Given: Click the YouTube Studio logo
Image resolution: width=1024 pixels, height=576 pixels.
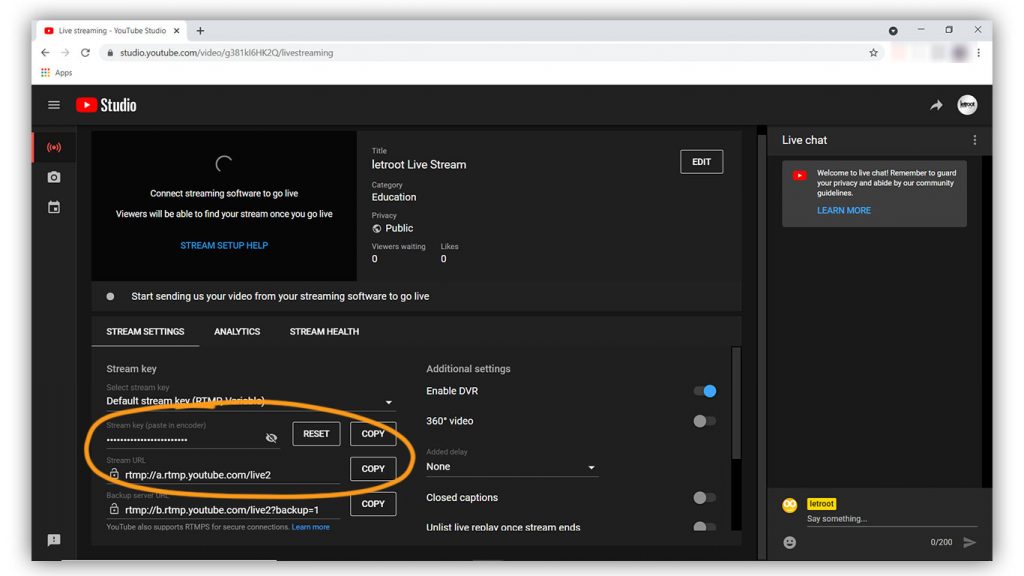Looking at the screenshot, I should [106, 105].
